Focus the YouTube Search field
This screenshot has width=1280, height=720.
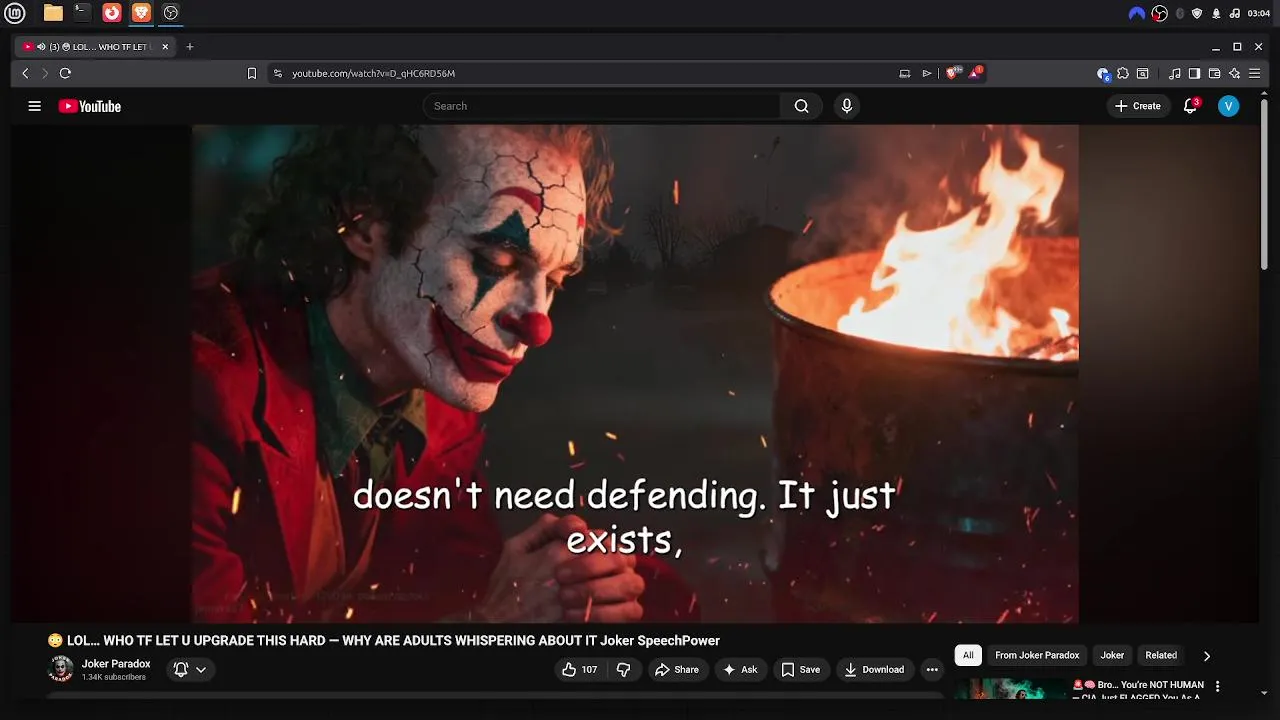point(601,106)
